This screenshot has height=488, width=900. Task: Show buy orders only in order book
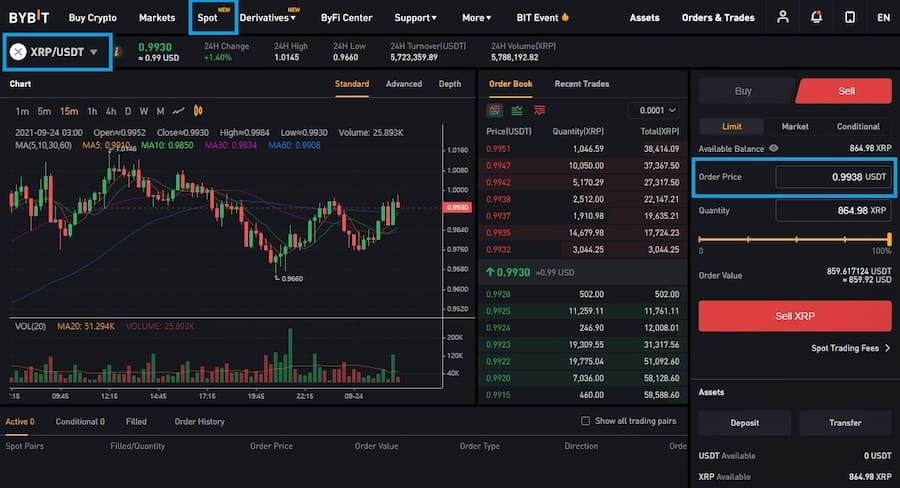(x=517, y=110)
